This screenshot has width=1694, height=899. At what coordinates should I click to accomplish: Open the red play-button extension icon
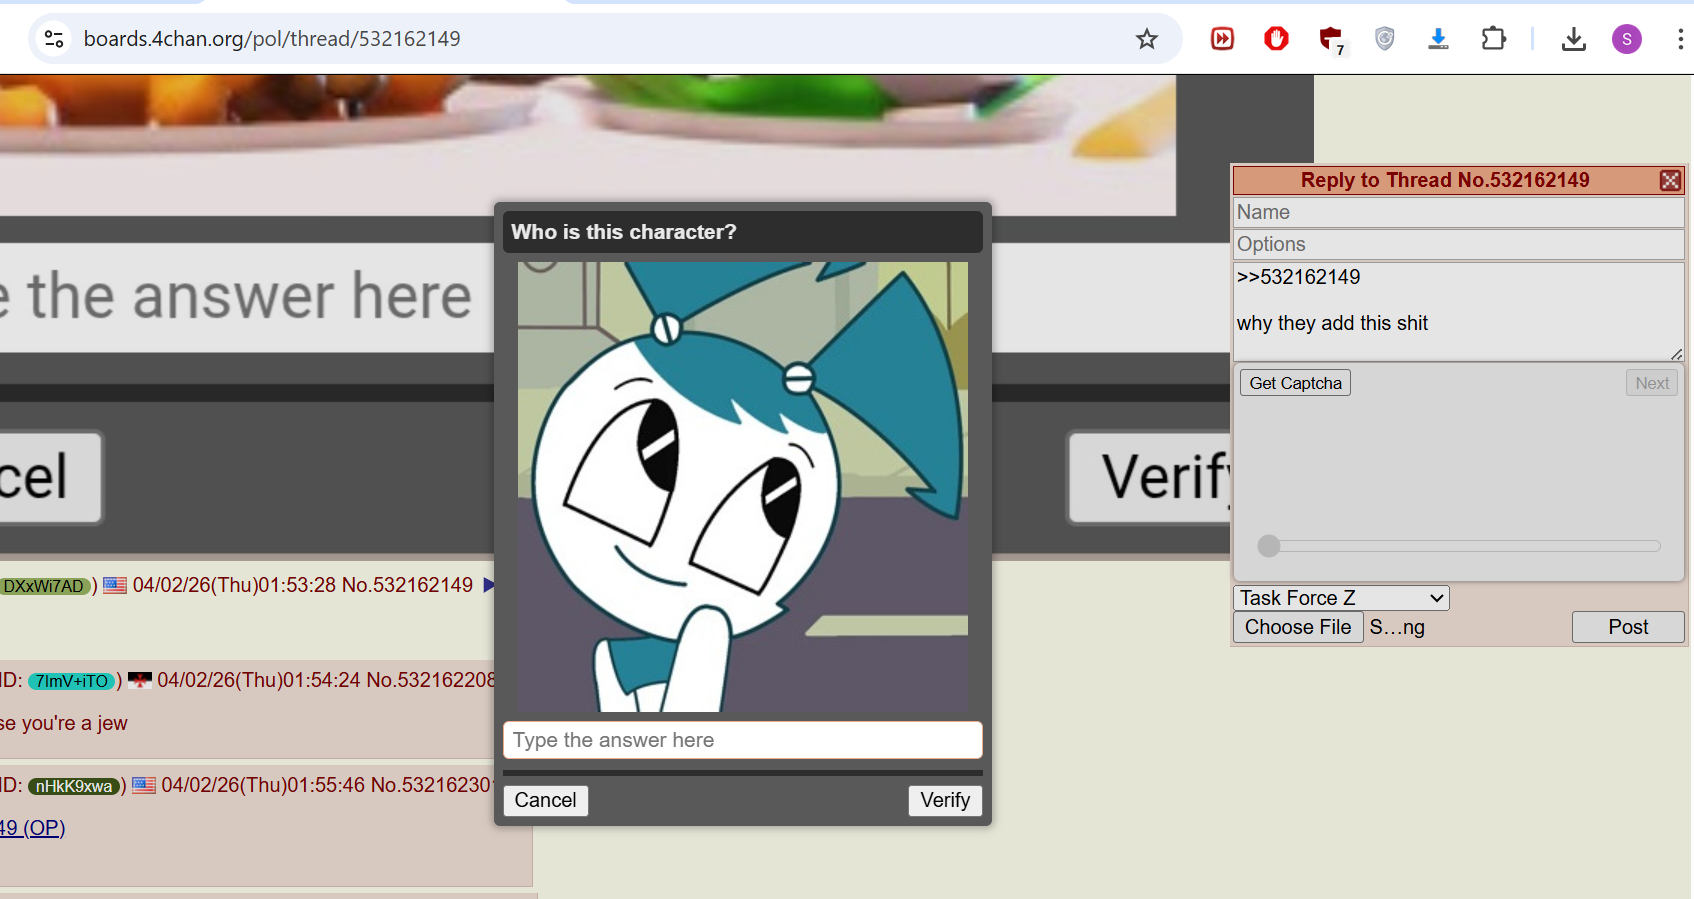coord(1222,39)
